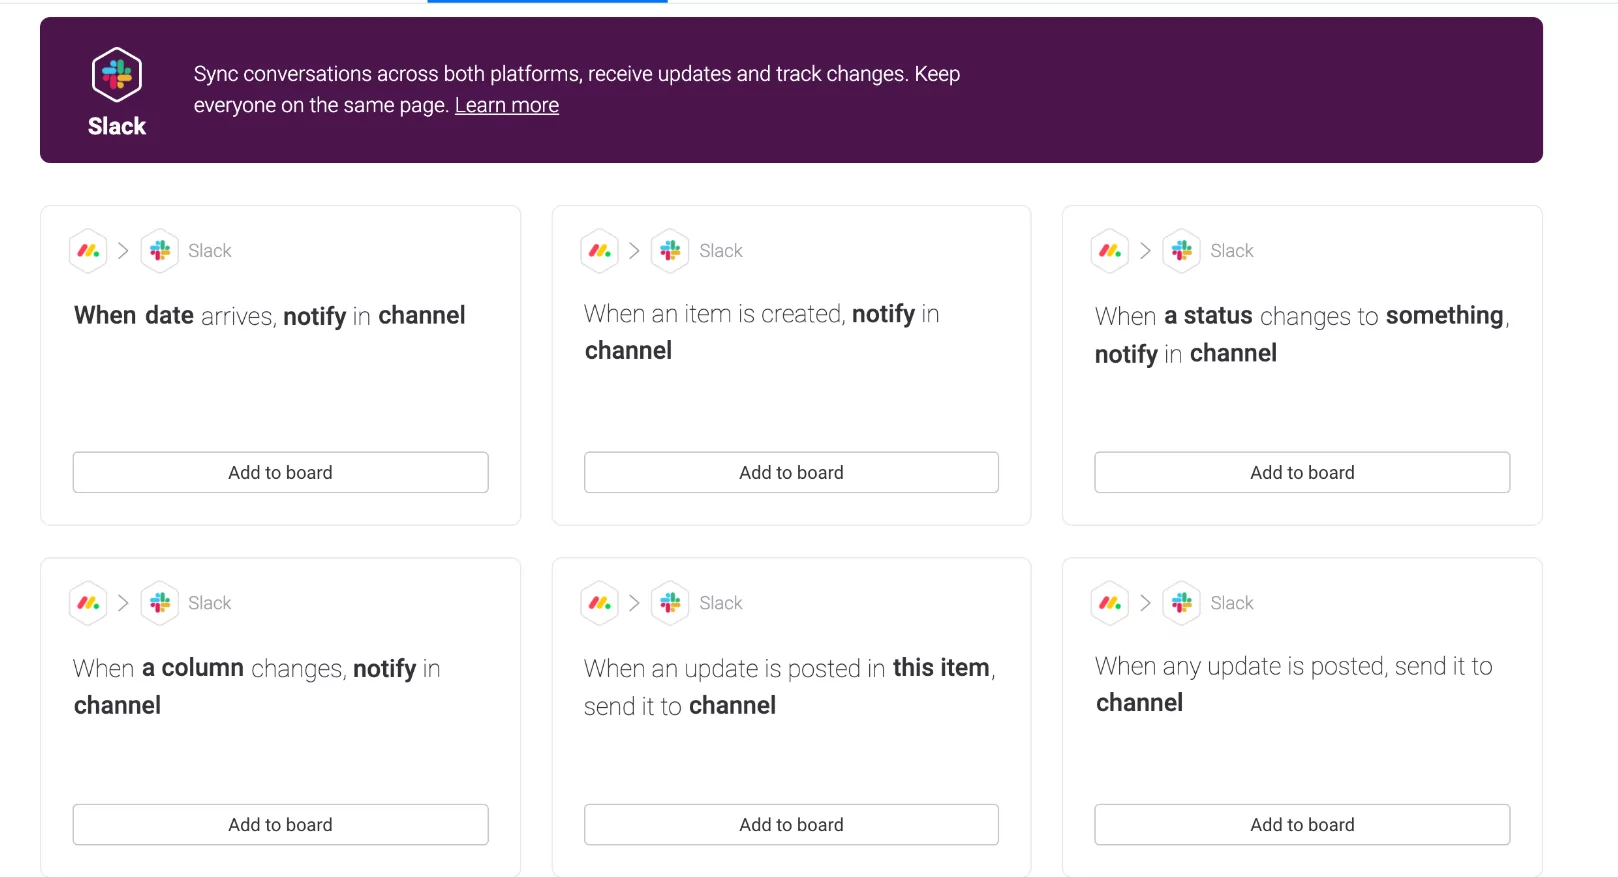Add 'a column changes' recipe to board
Screen dimensions: 1618x877
[280, 824]
